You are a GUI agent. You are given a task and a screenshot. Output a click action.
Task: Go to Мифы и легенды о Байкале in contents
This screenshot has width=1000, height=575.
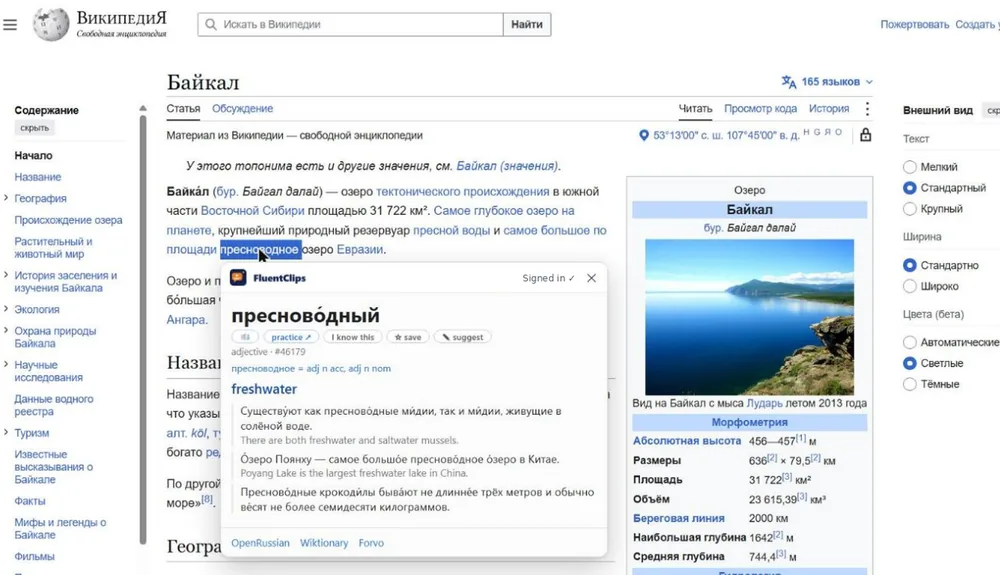tap(60, 528)
